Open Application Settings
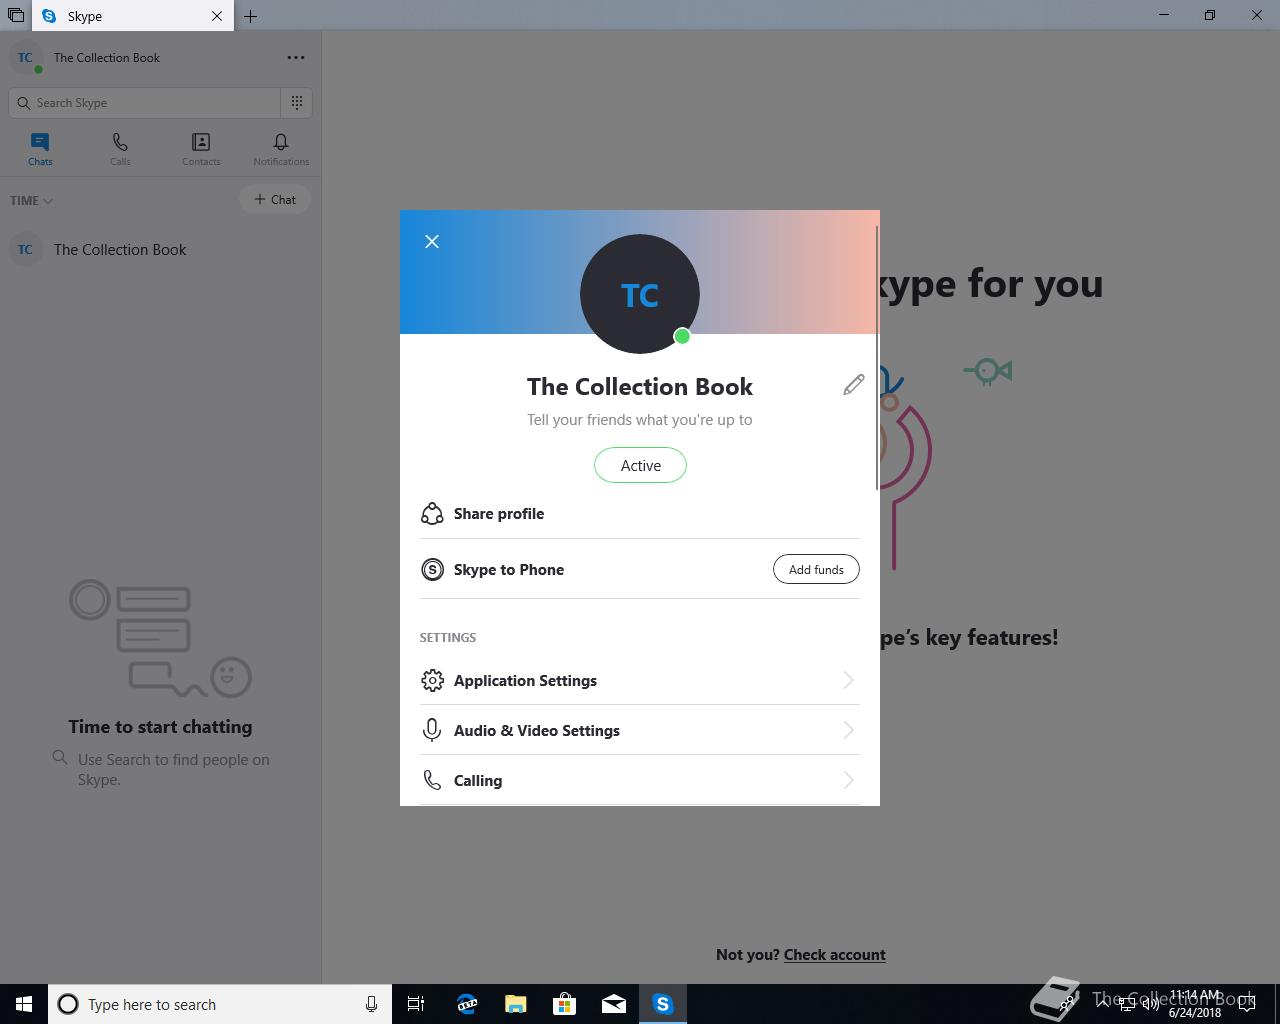Viewport: 1280px width, 1024px height. point(640,680)
